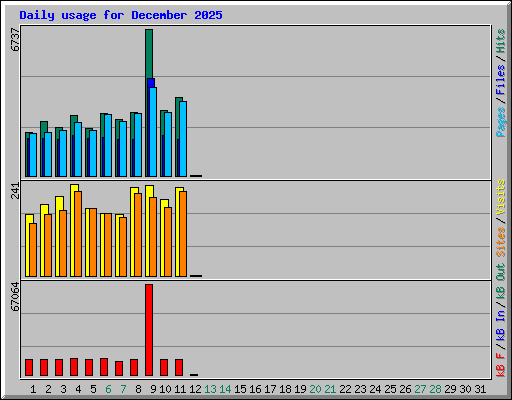
Task: Click the red kB bar for day 7
Action: (x=119, y=368)
